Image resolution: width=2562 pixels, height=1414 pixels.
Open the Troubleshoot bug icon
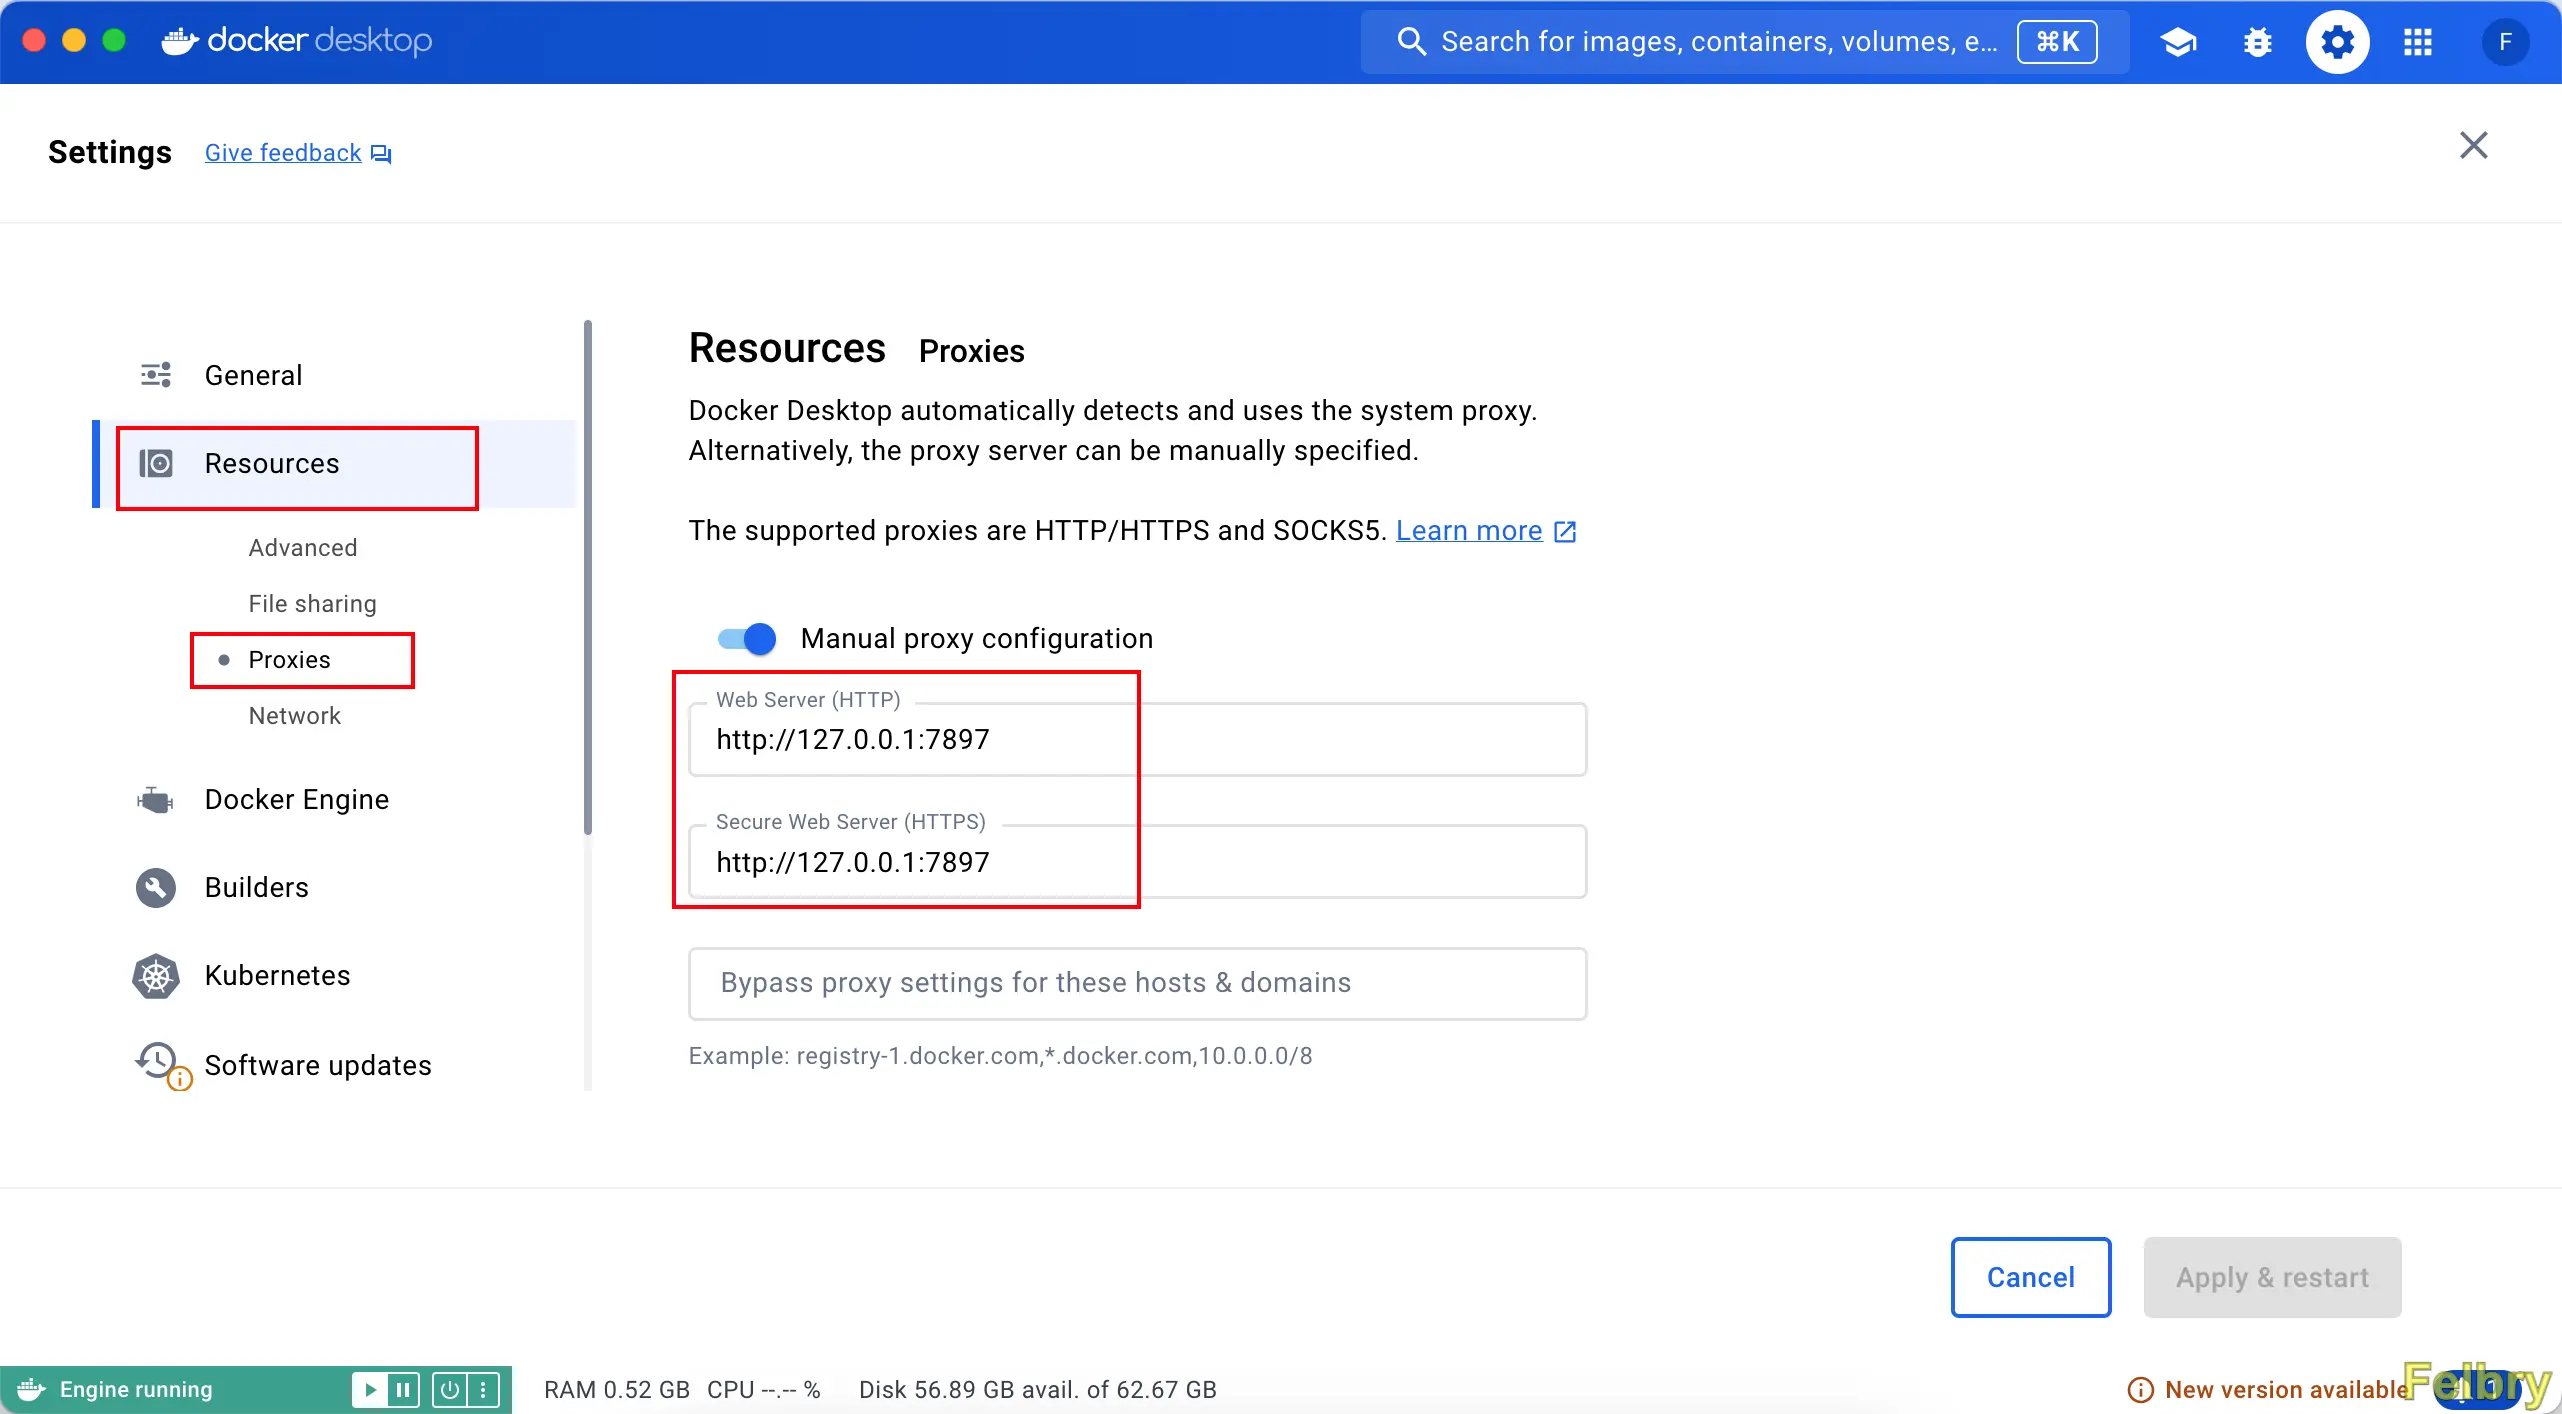(2258, 42)
